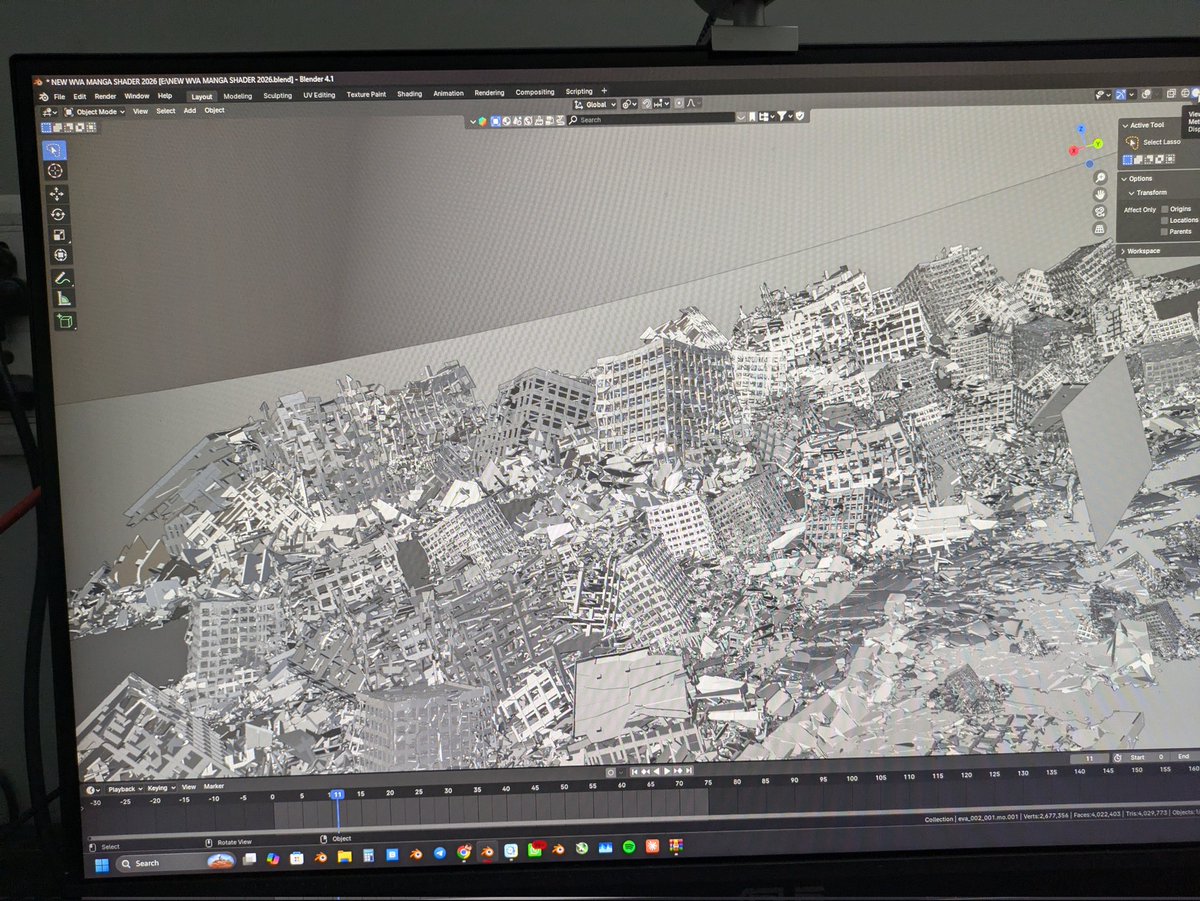This screenshot has width=1200, height=901.
Task: Choose Extend Selection mode in sidebar
Action: pos(1138,160)
